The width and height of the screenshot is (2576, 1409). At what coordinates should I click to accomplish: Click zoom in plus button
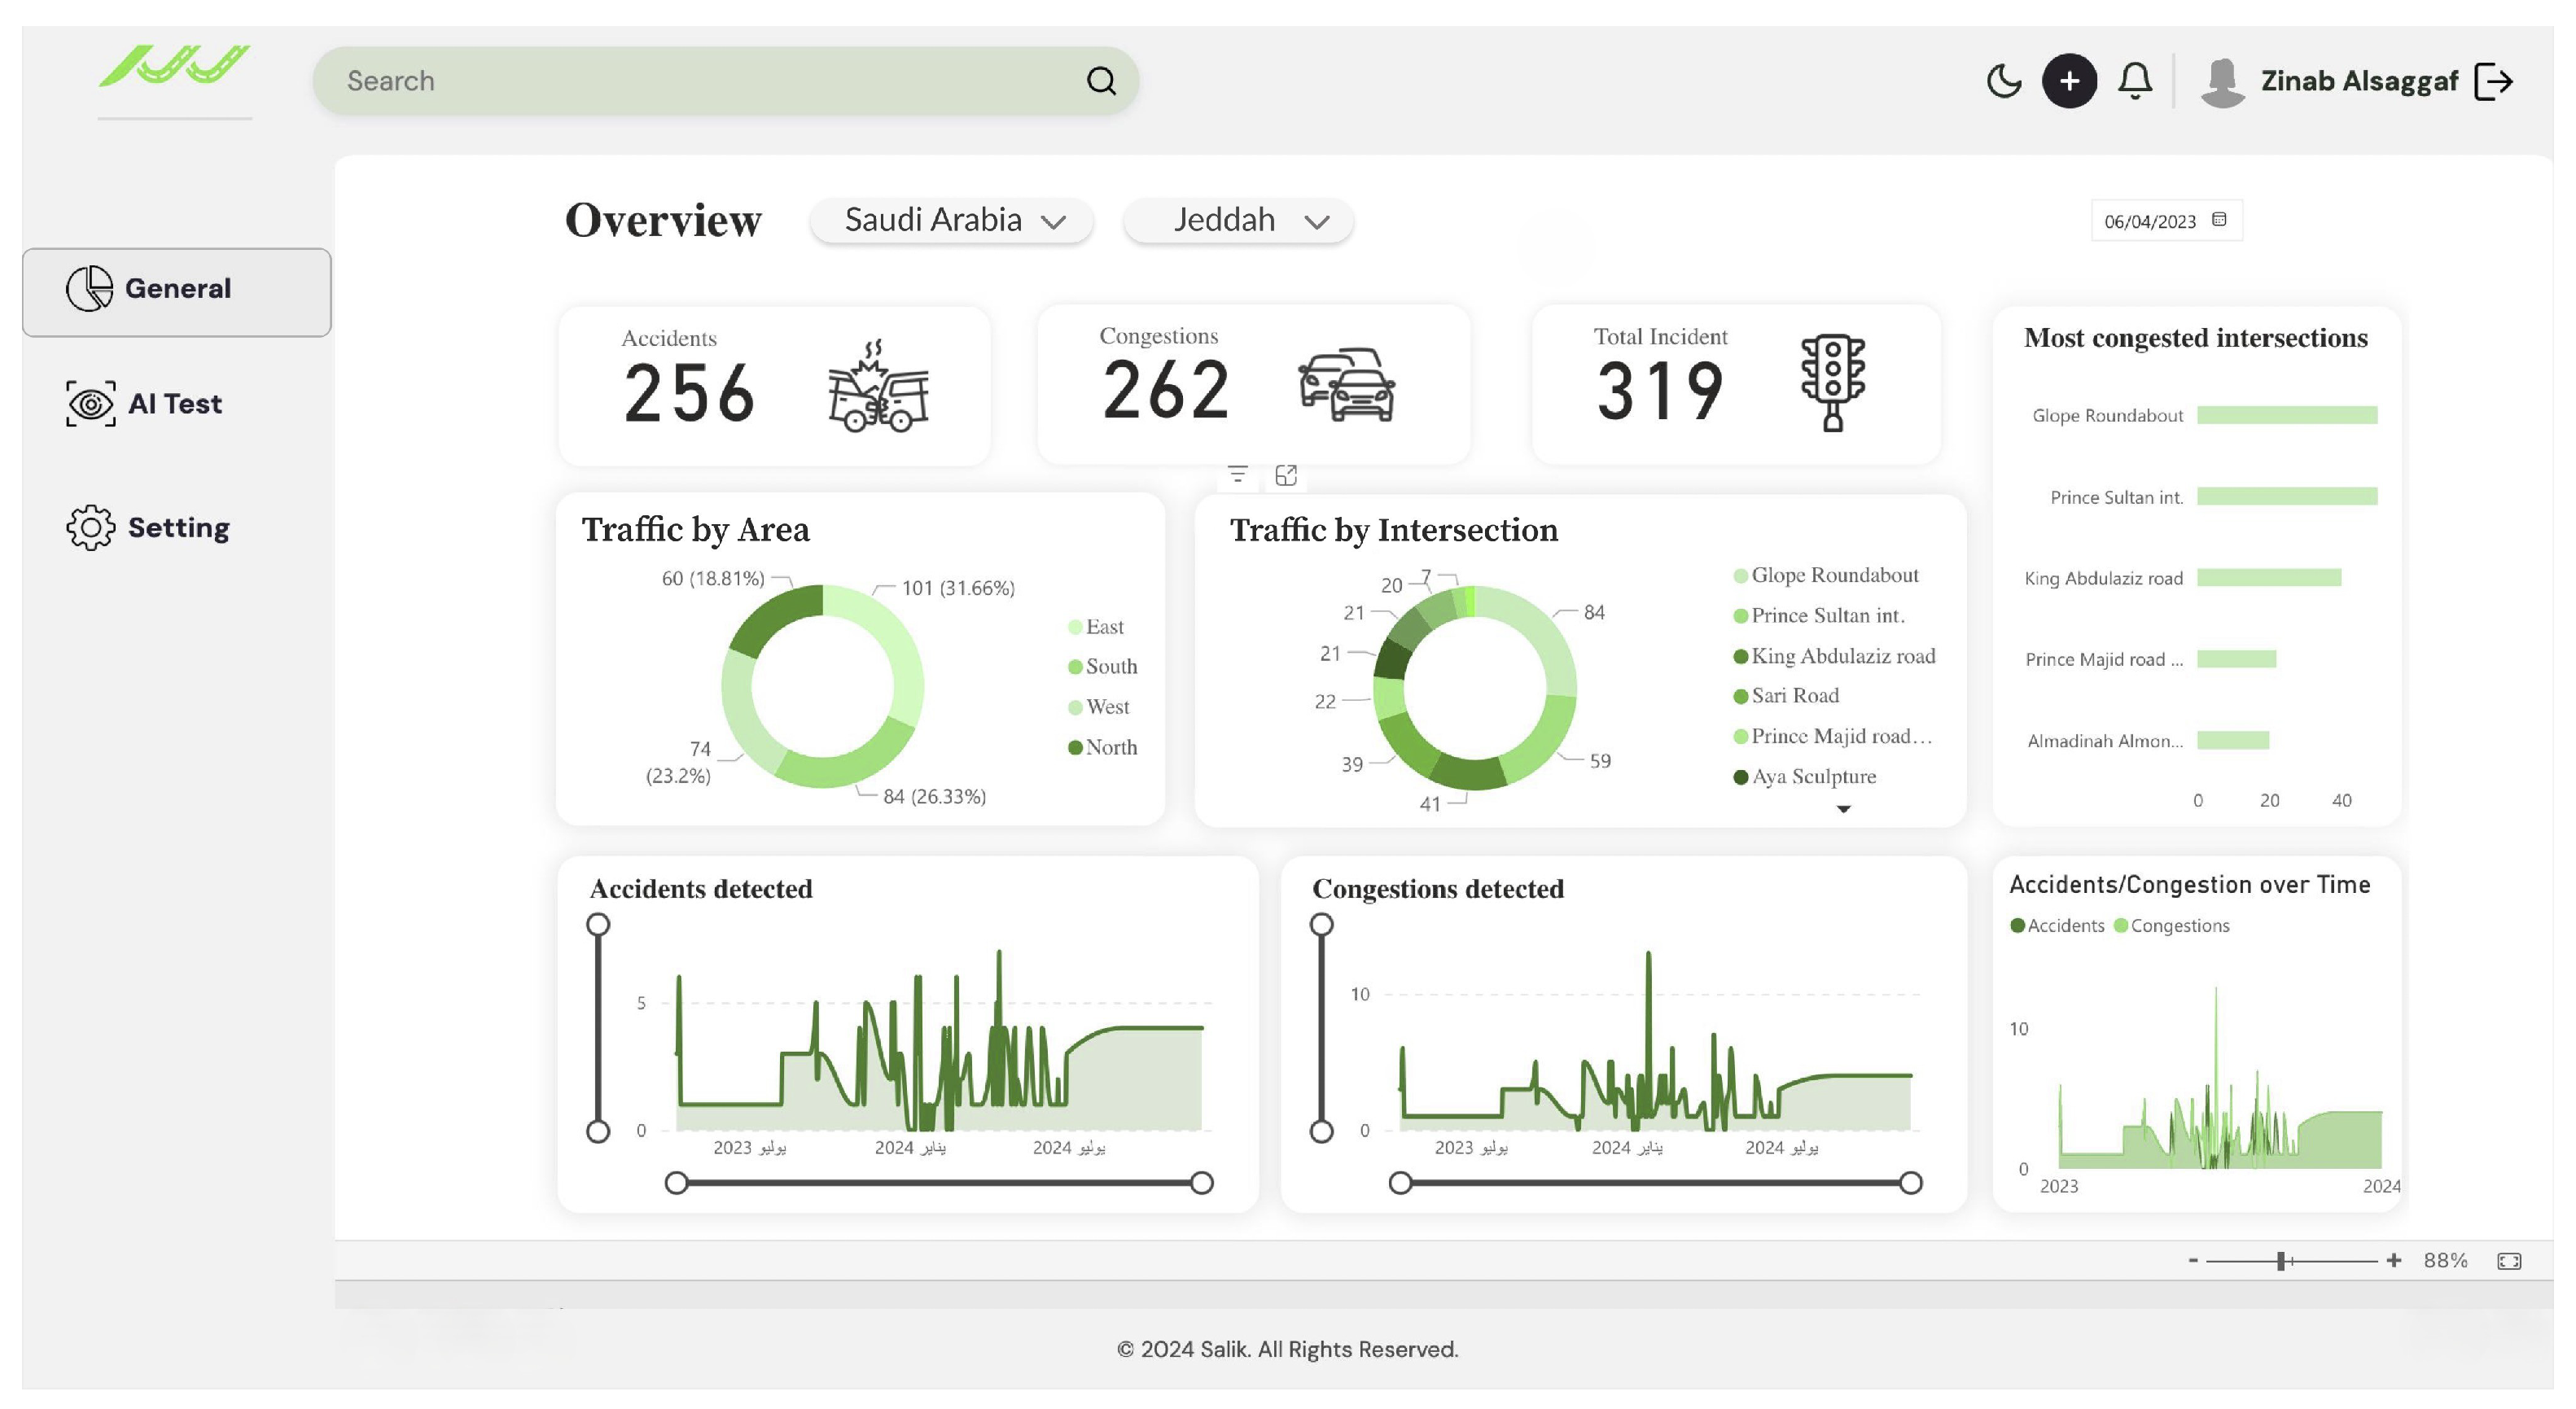click(2393, 1260)
